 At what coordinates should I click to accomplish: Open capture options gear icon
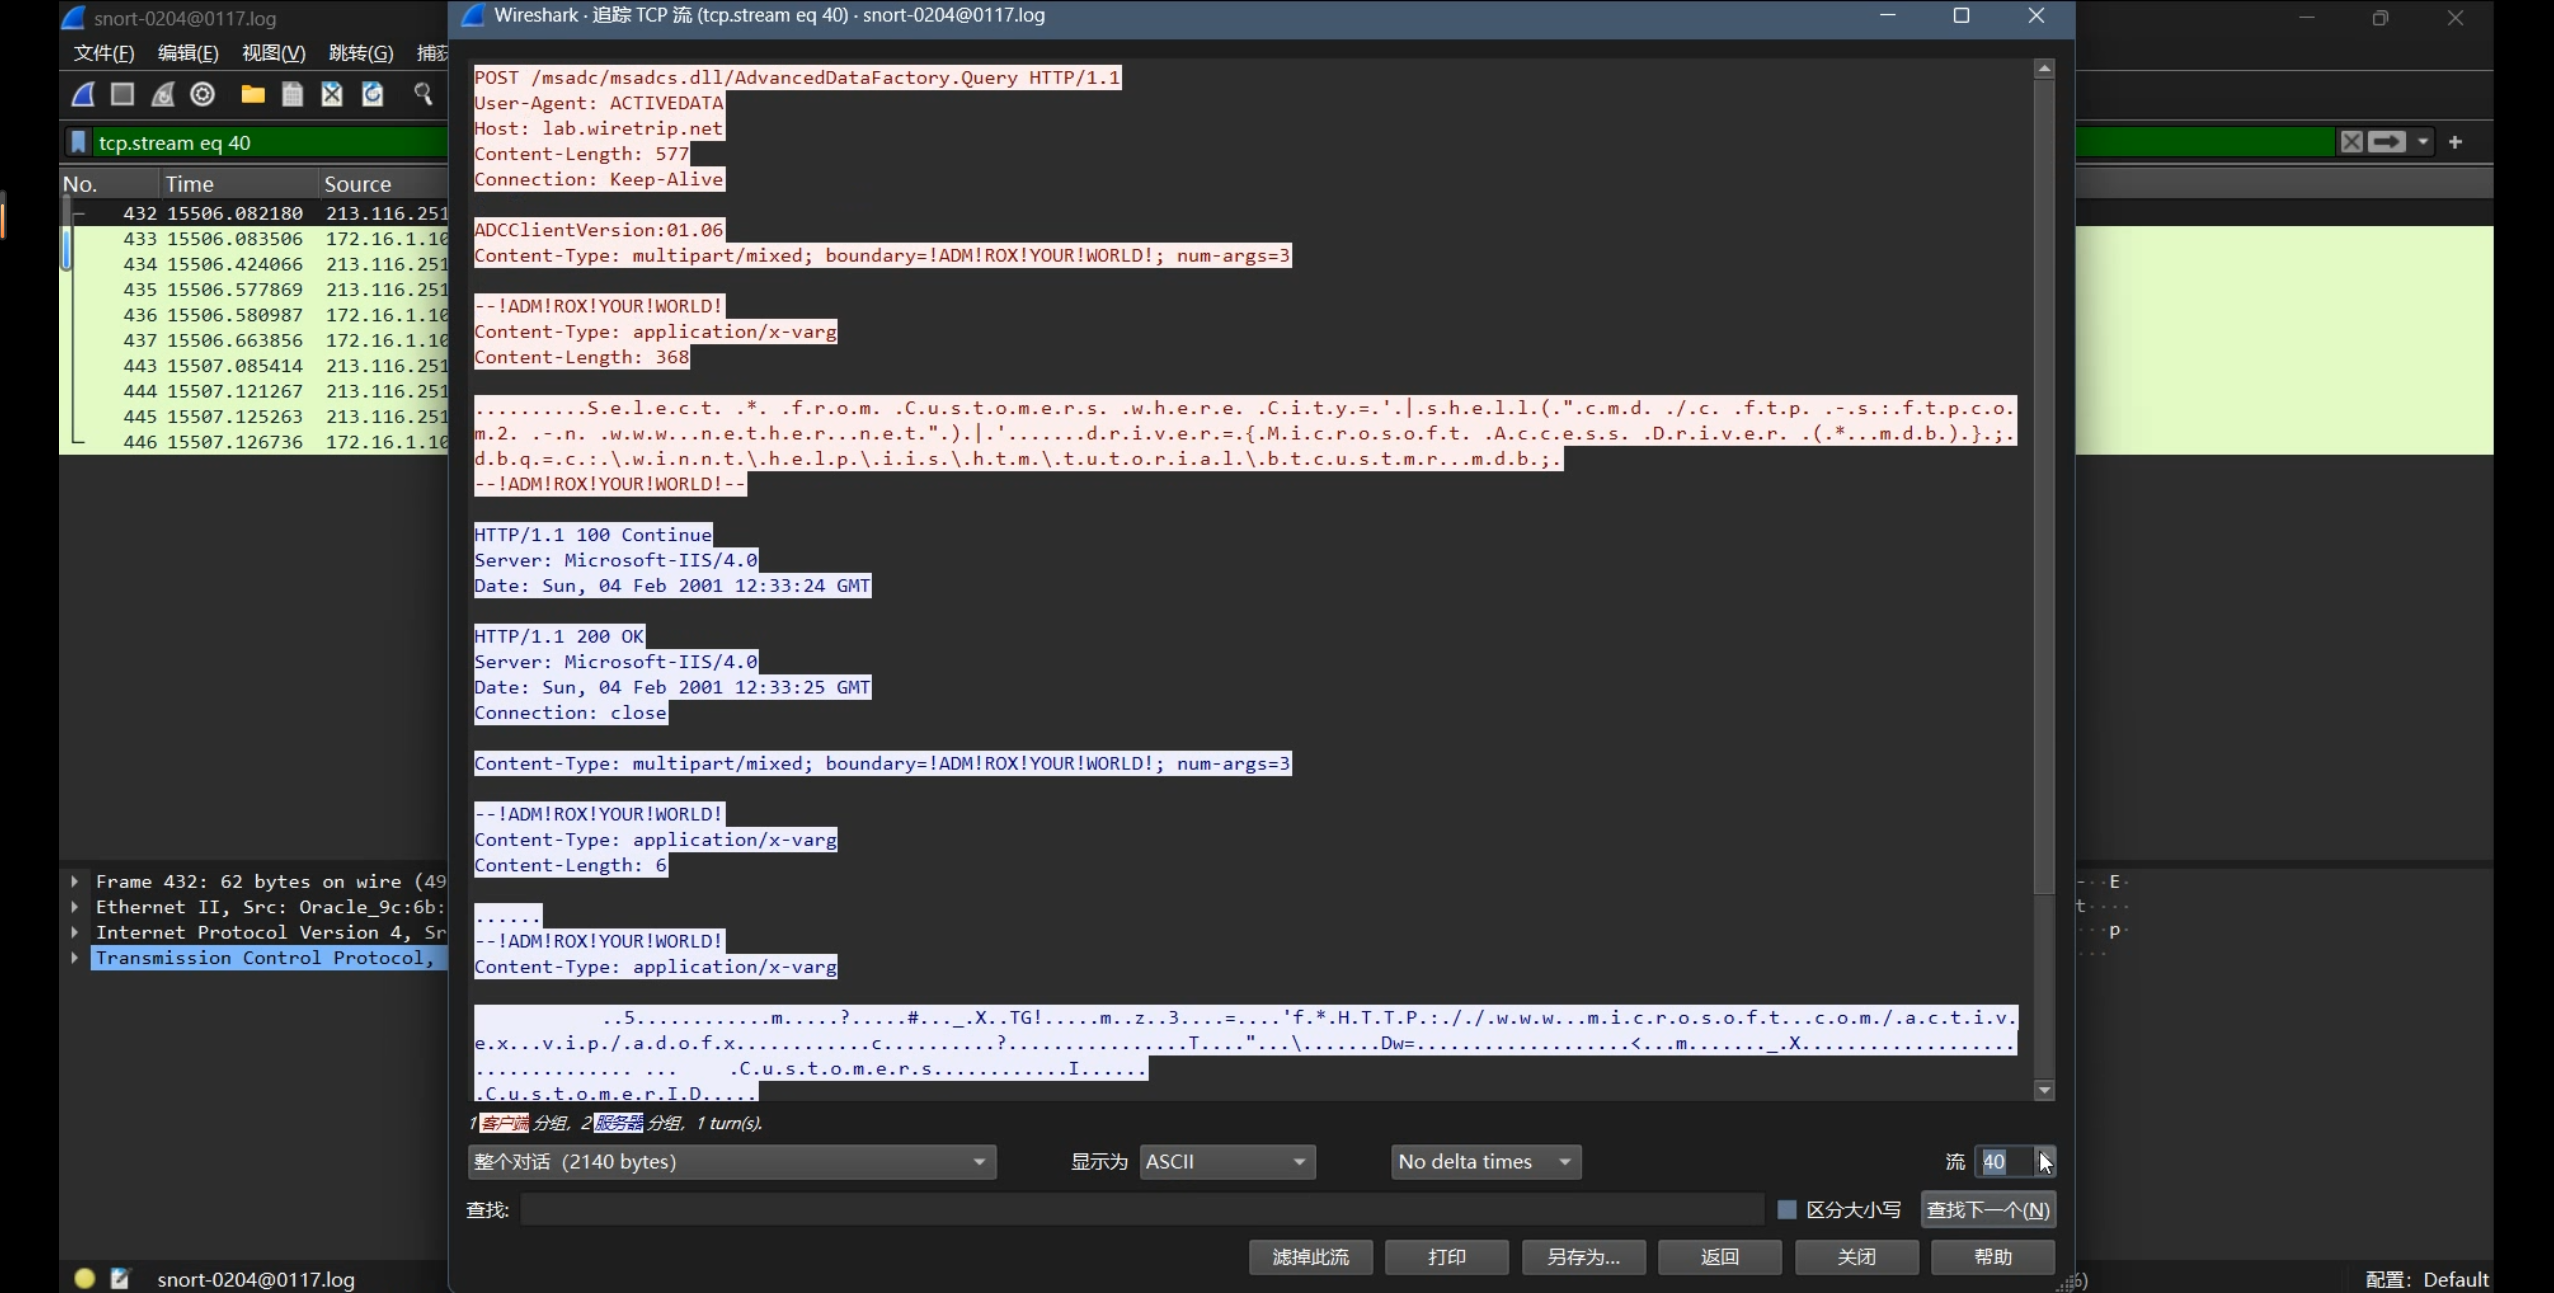click(203, 94)
